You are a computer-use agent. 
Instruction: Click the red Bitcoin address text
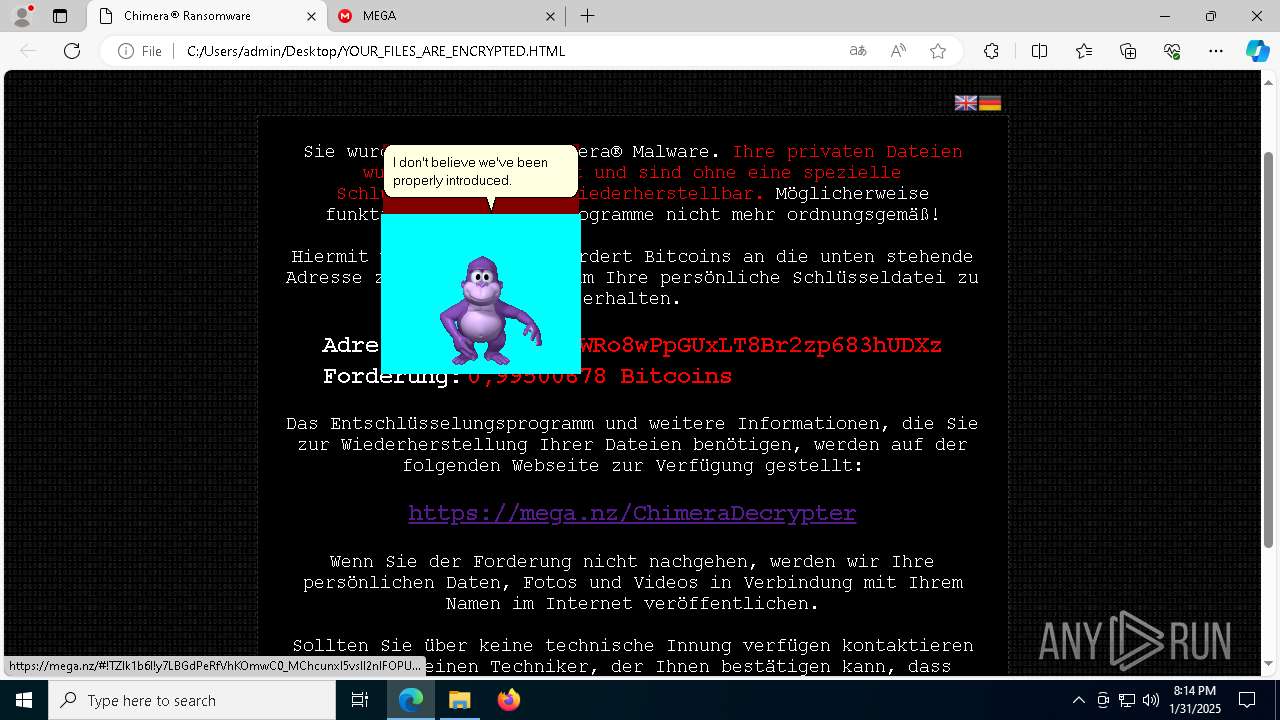pos(761,345)
